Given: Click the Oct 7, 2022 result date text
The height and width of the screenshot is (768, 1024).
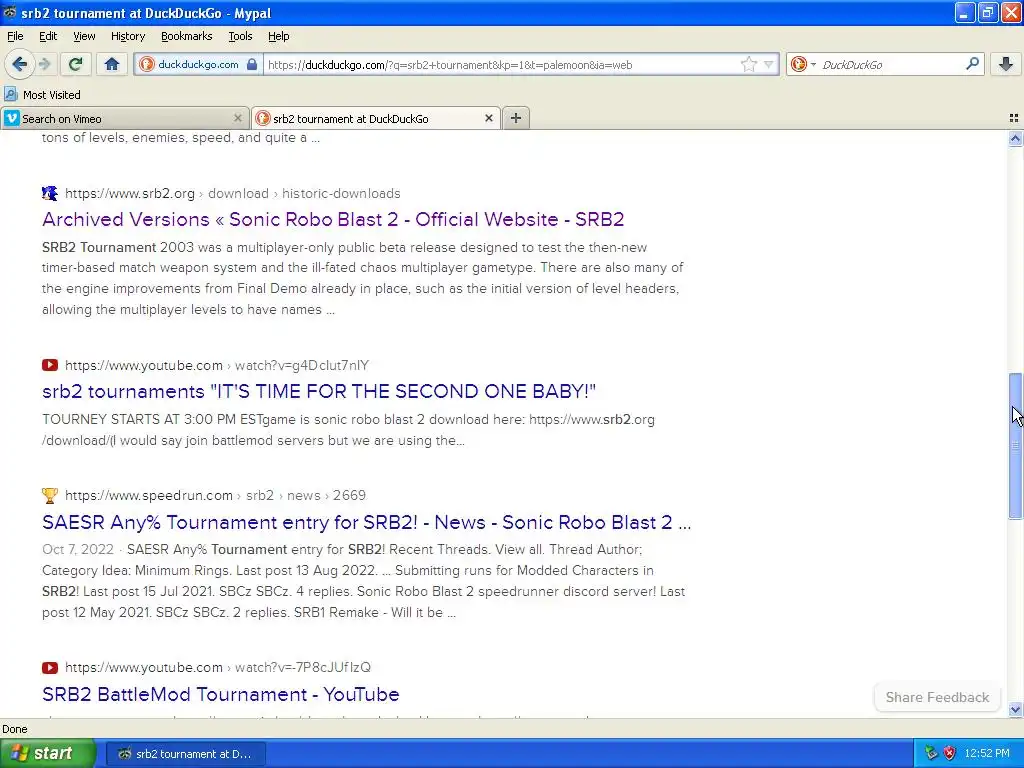Looking at the screenshot, I should 78,549.
